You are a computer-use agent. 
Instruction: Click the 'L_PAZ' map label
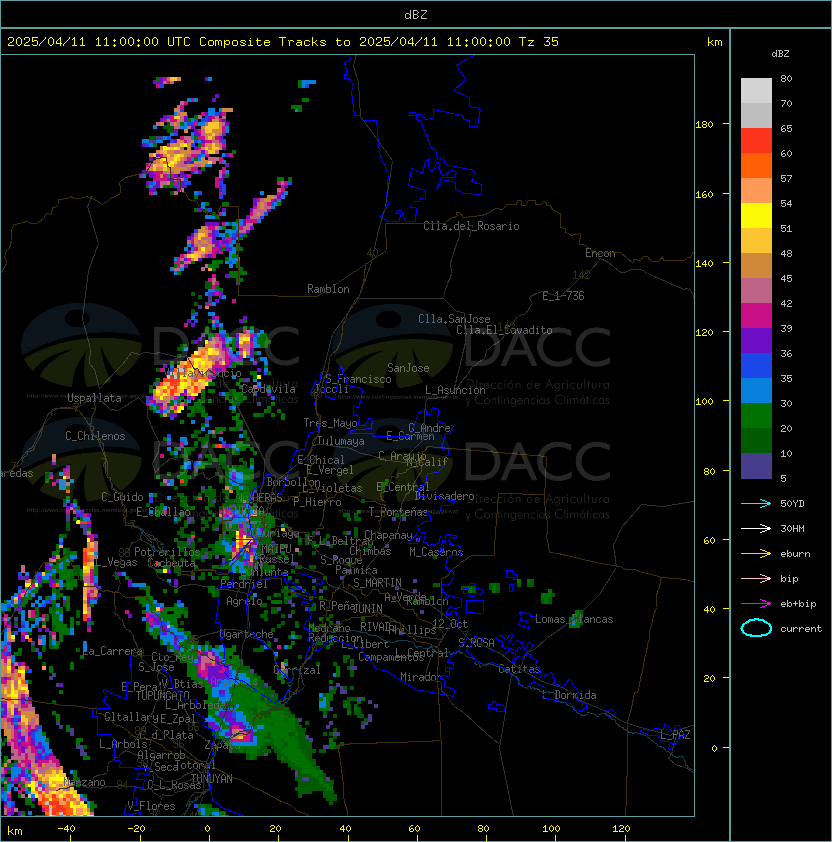click(675, 735)
